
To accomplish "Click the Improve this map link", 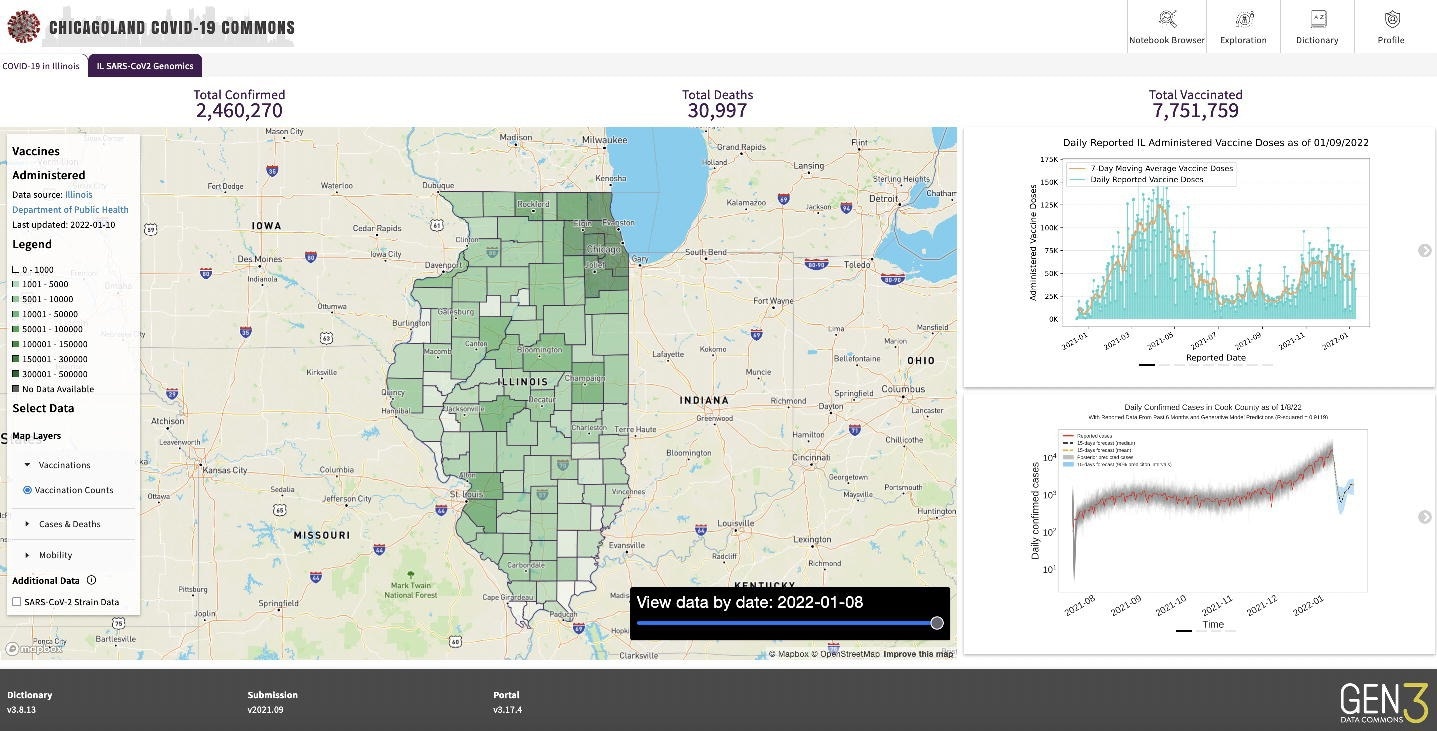I will tap(917, 653).
